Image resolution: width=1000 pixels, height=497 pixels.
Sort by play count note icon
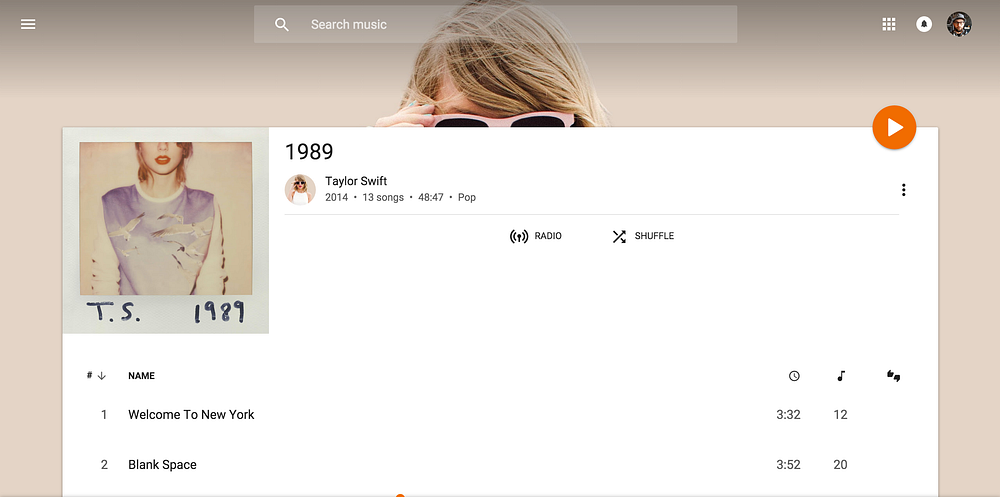[x=841, y=376]
